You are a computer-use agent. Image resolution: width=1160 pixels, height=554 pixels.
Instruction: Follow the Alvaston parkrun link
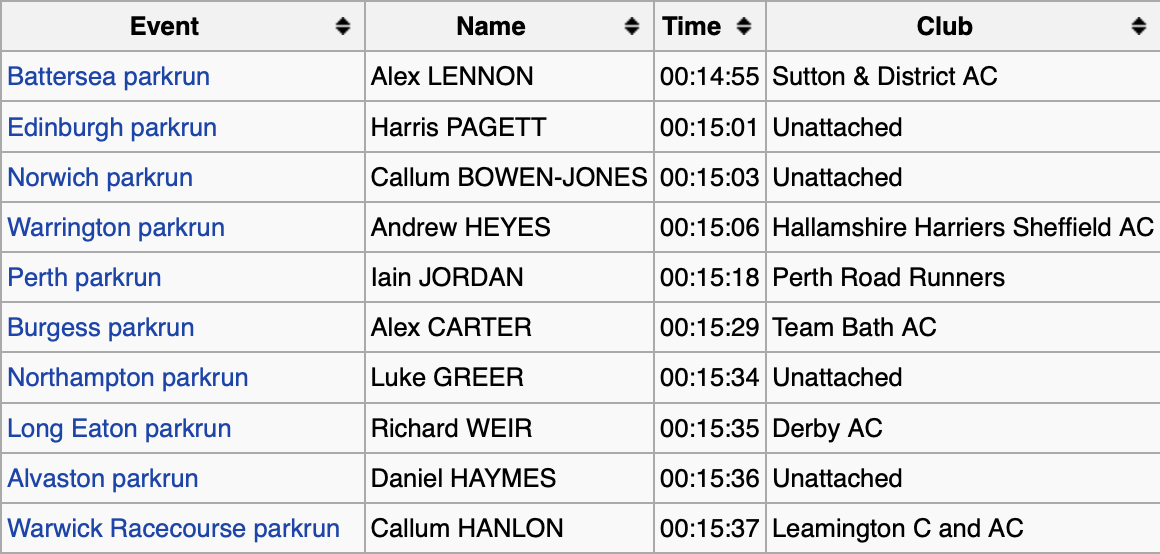click(x=103, y=478)
